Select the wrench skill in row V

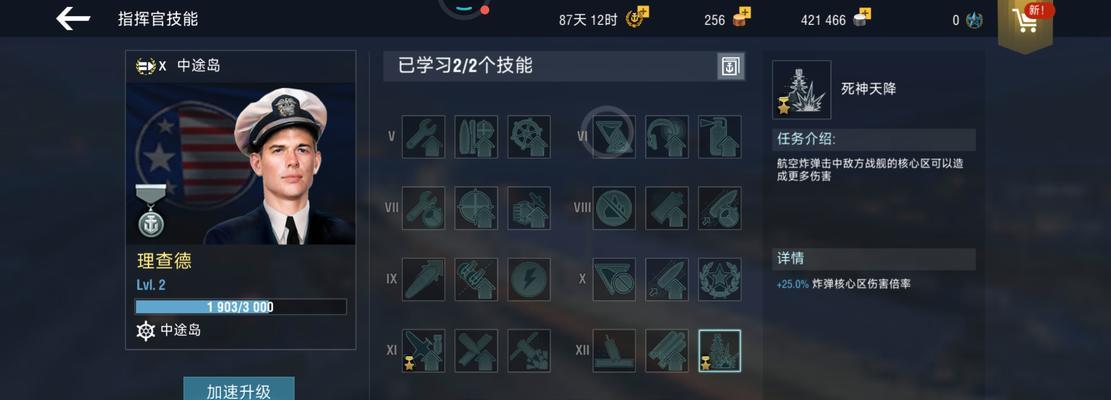coord(424,137)
